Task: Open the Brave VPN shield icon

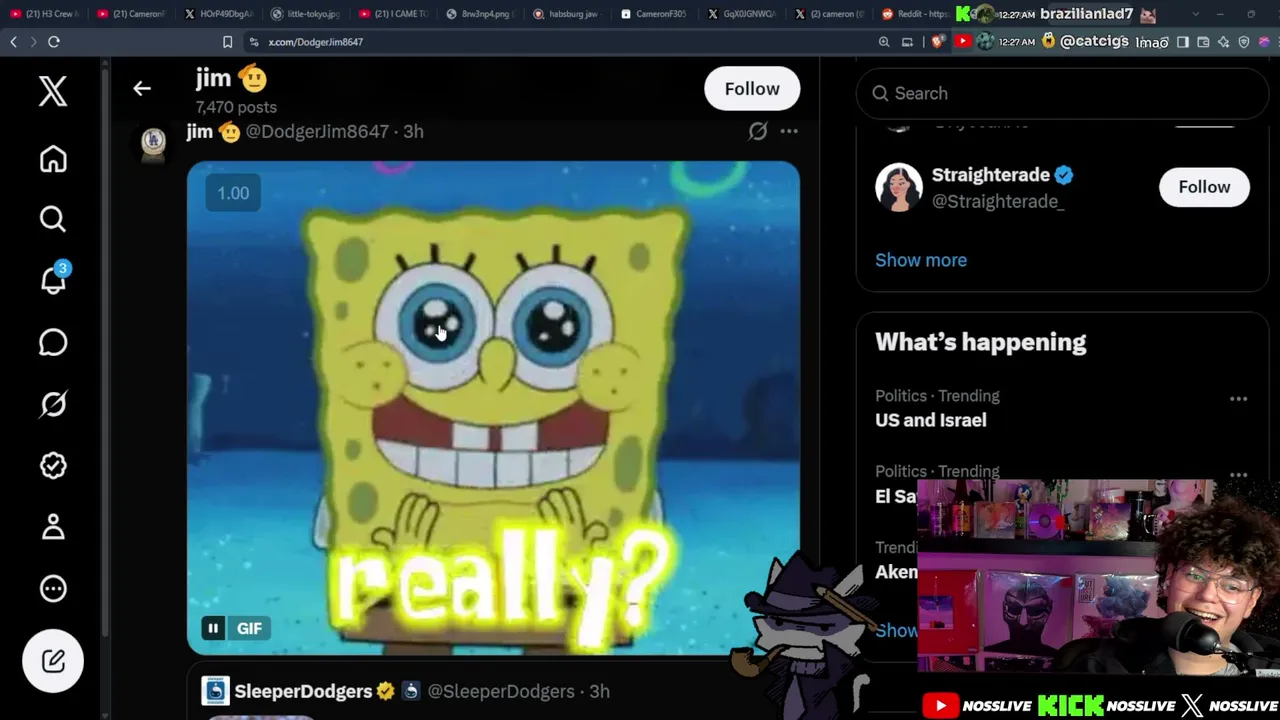Action: point(1244,42)
